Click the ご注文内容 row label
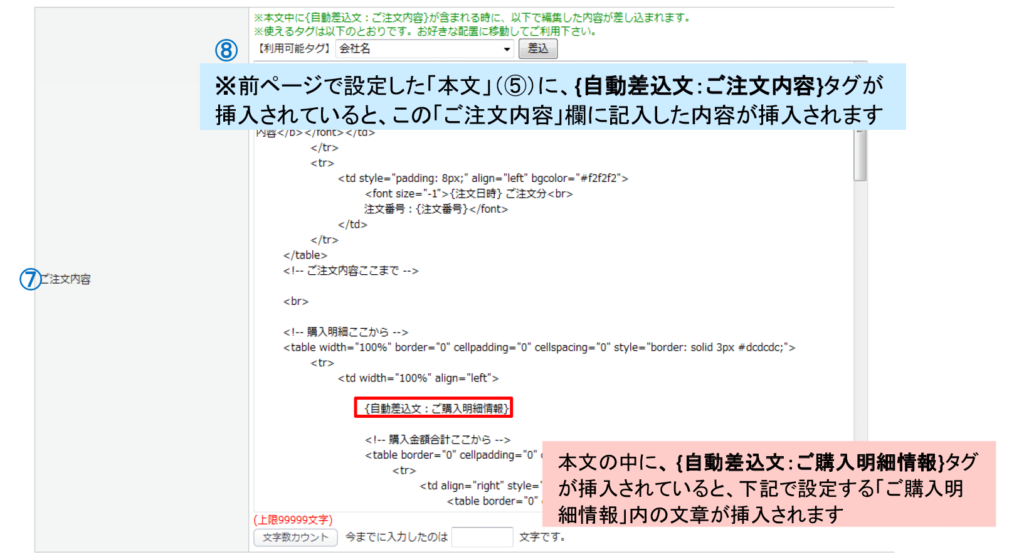This screenshot has width=1024, height=559. tap(65, 280)
